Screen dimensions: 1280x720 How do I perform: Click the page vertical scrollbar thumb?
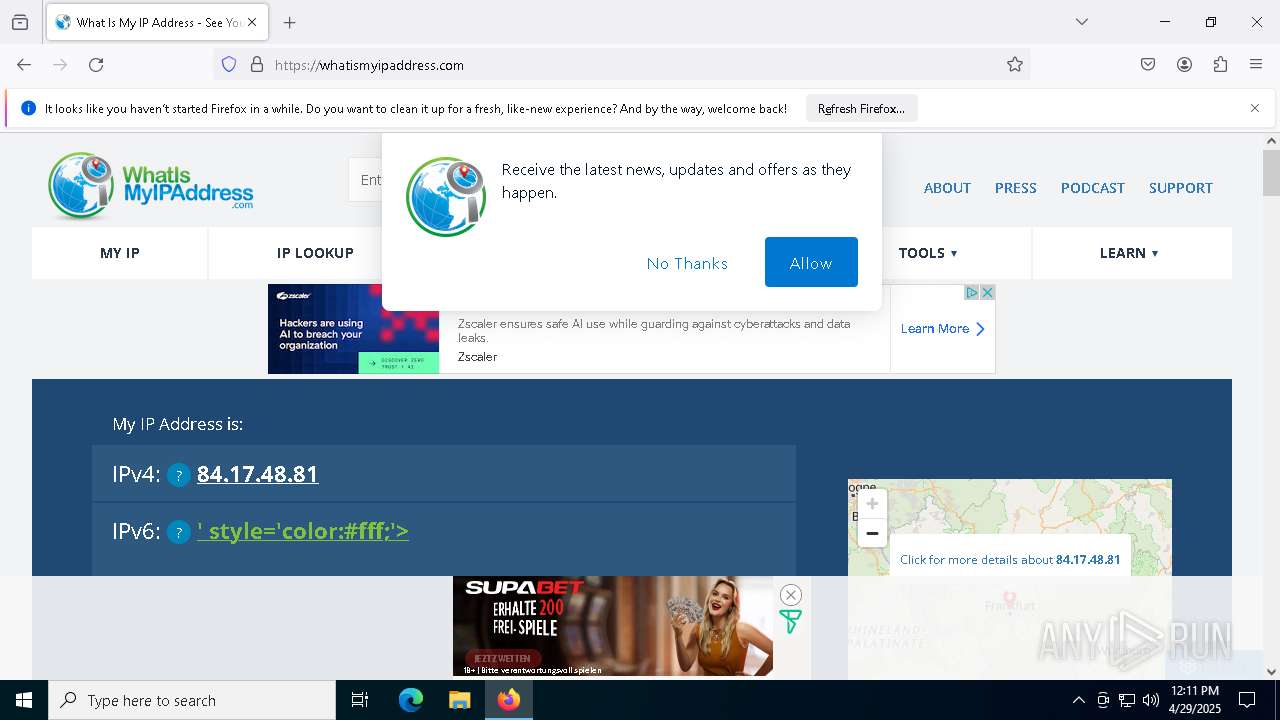point(1271,173)
